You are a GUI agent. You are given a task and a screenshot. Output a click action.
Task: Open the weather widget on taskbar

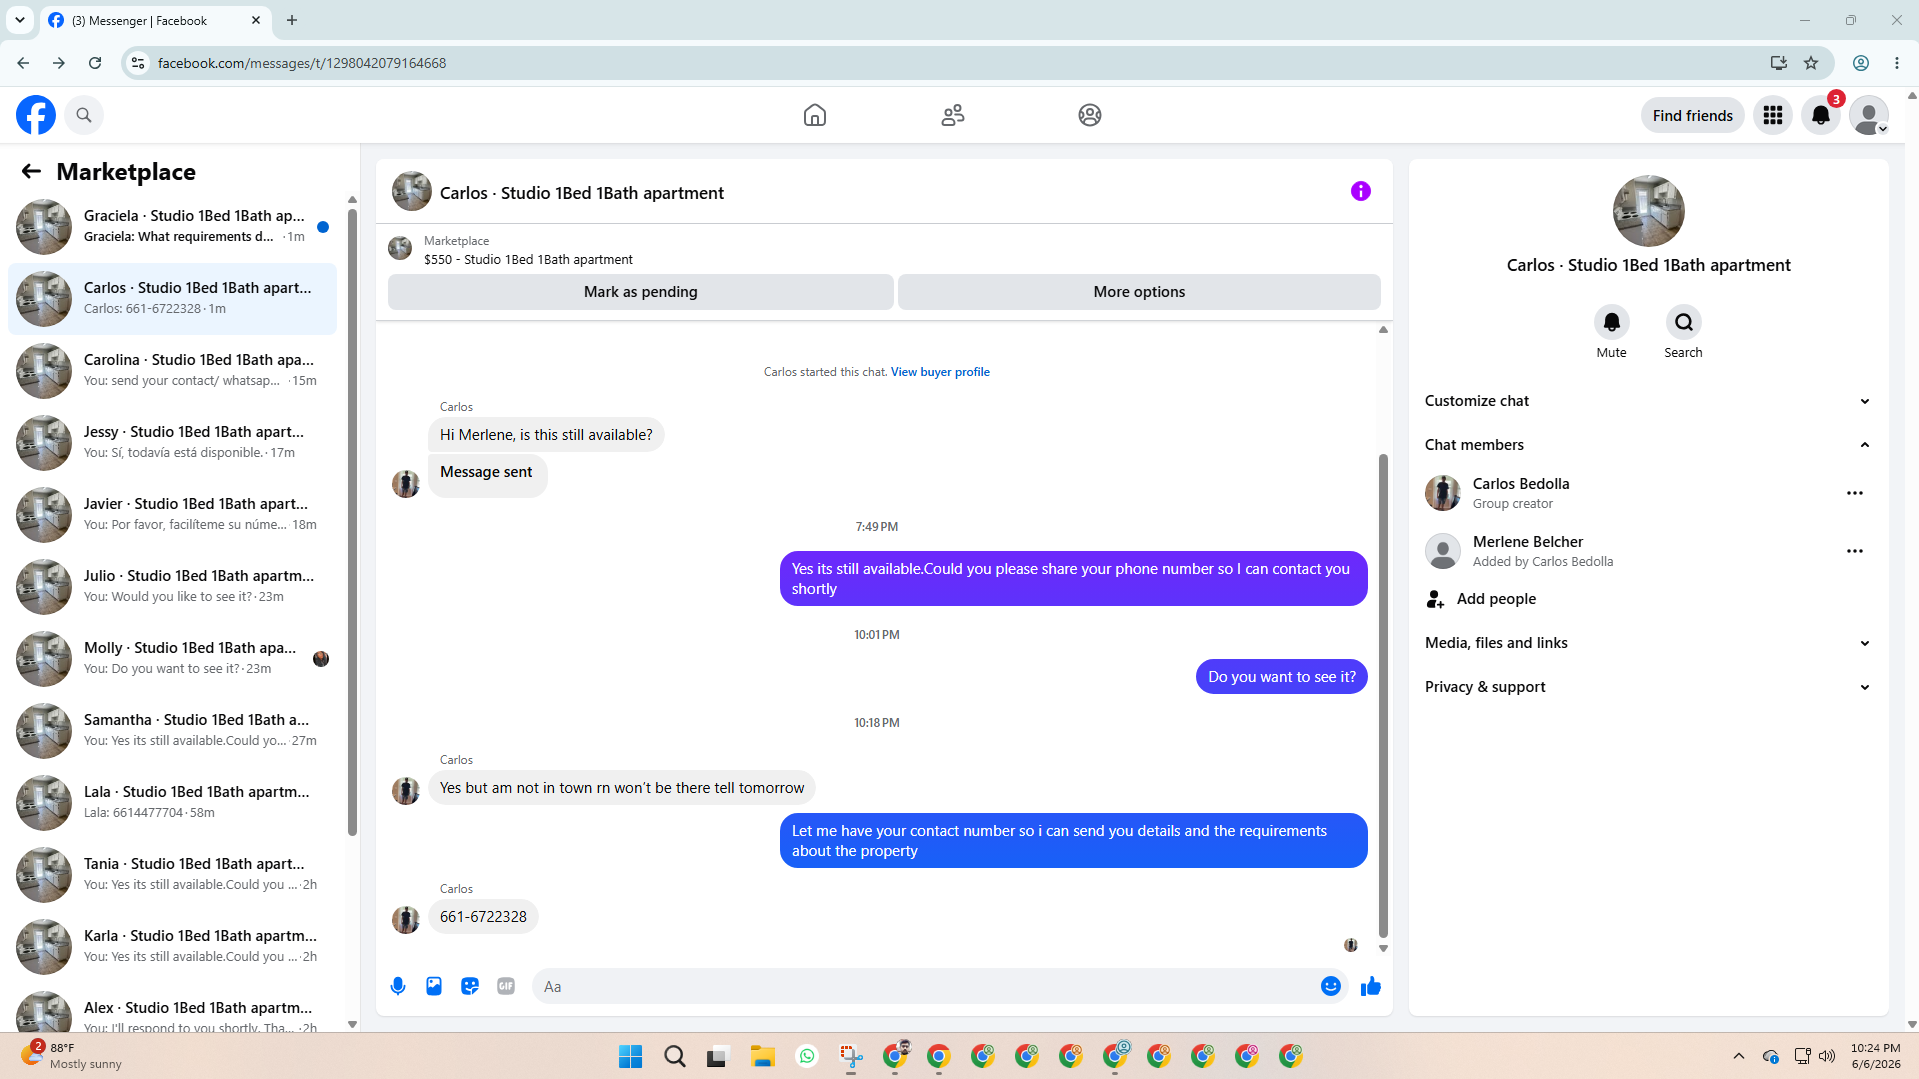72,1056
